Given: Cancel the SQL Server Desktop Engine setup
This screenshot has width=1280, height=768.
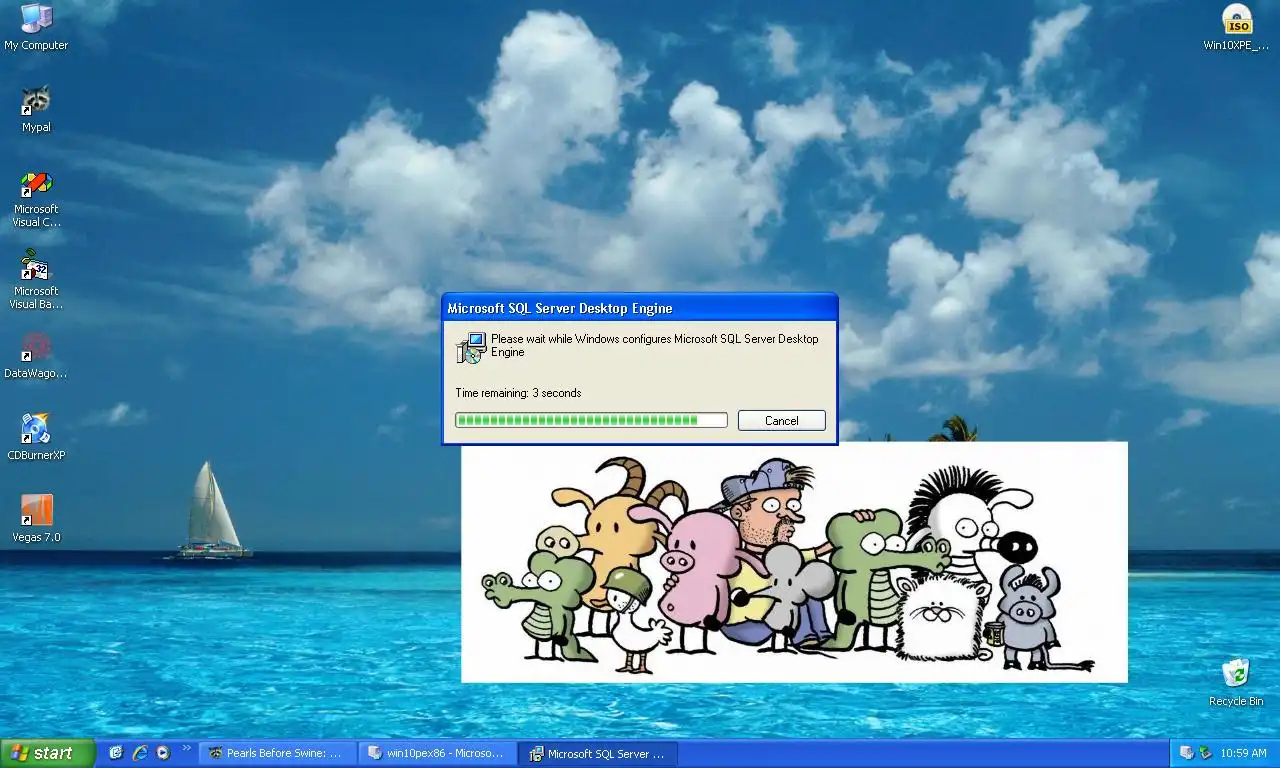Looking at the screenshot, I should pos(782,420).
